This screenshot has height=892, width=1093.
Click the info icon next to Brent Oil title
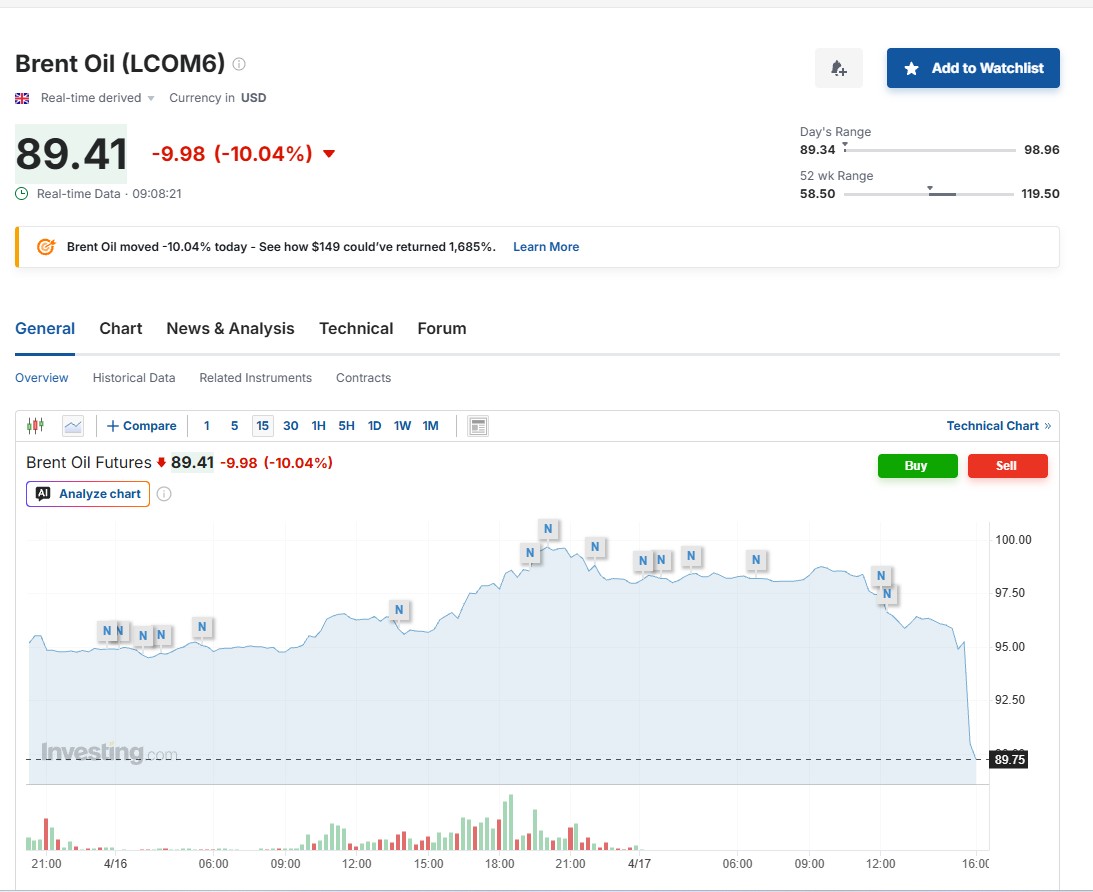pos(239,64)
